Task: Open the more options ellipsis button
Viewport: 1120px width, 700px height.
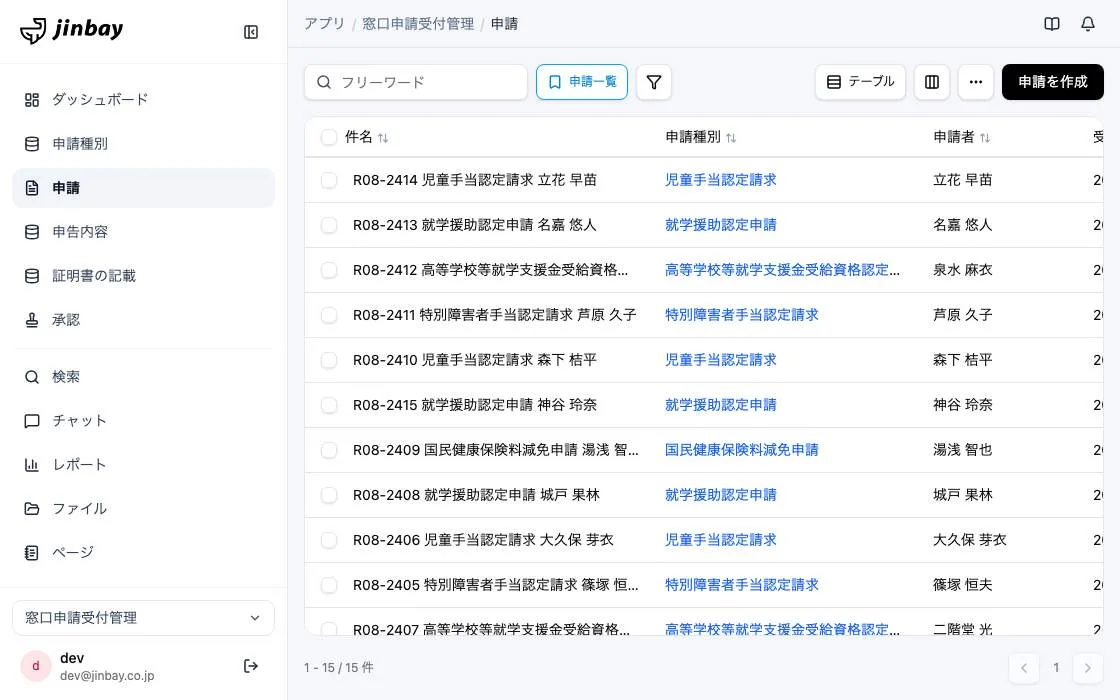Action: point(976,82)
